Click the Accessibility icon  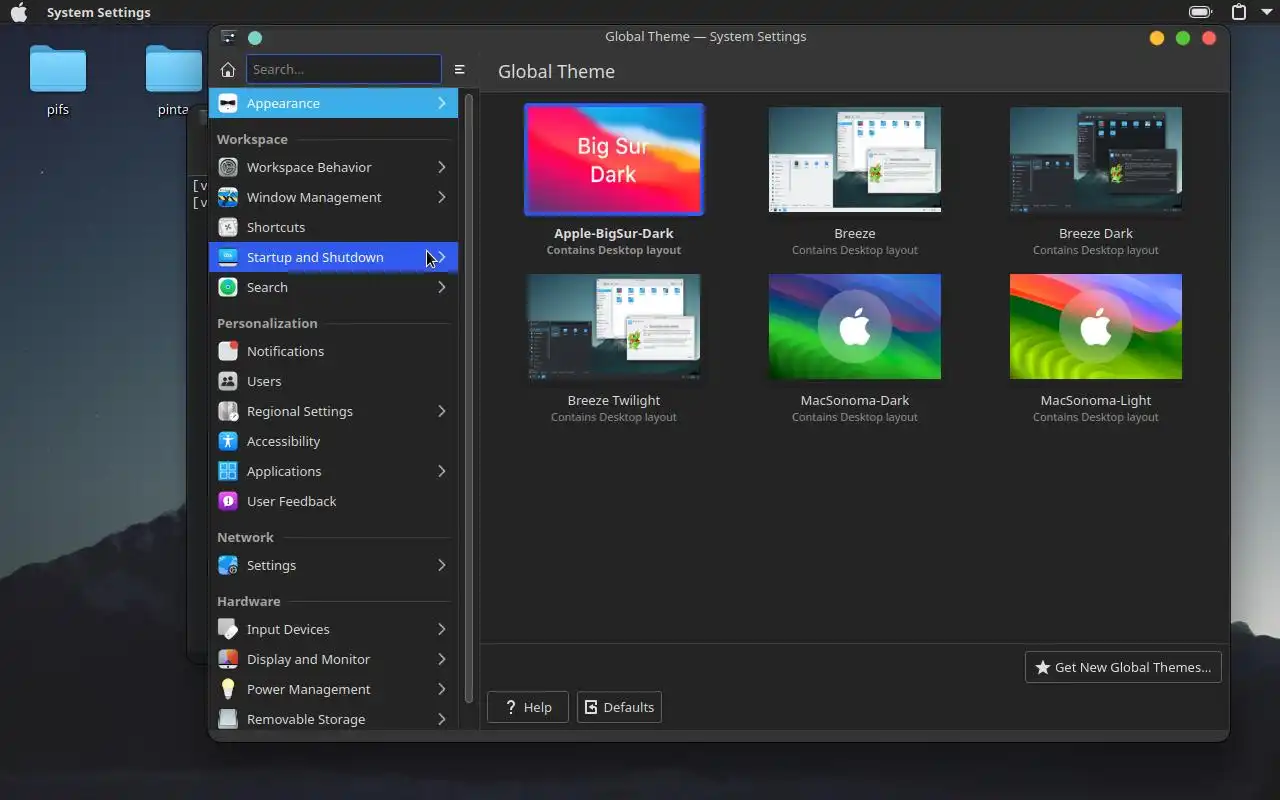[228, 441]
